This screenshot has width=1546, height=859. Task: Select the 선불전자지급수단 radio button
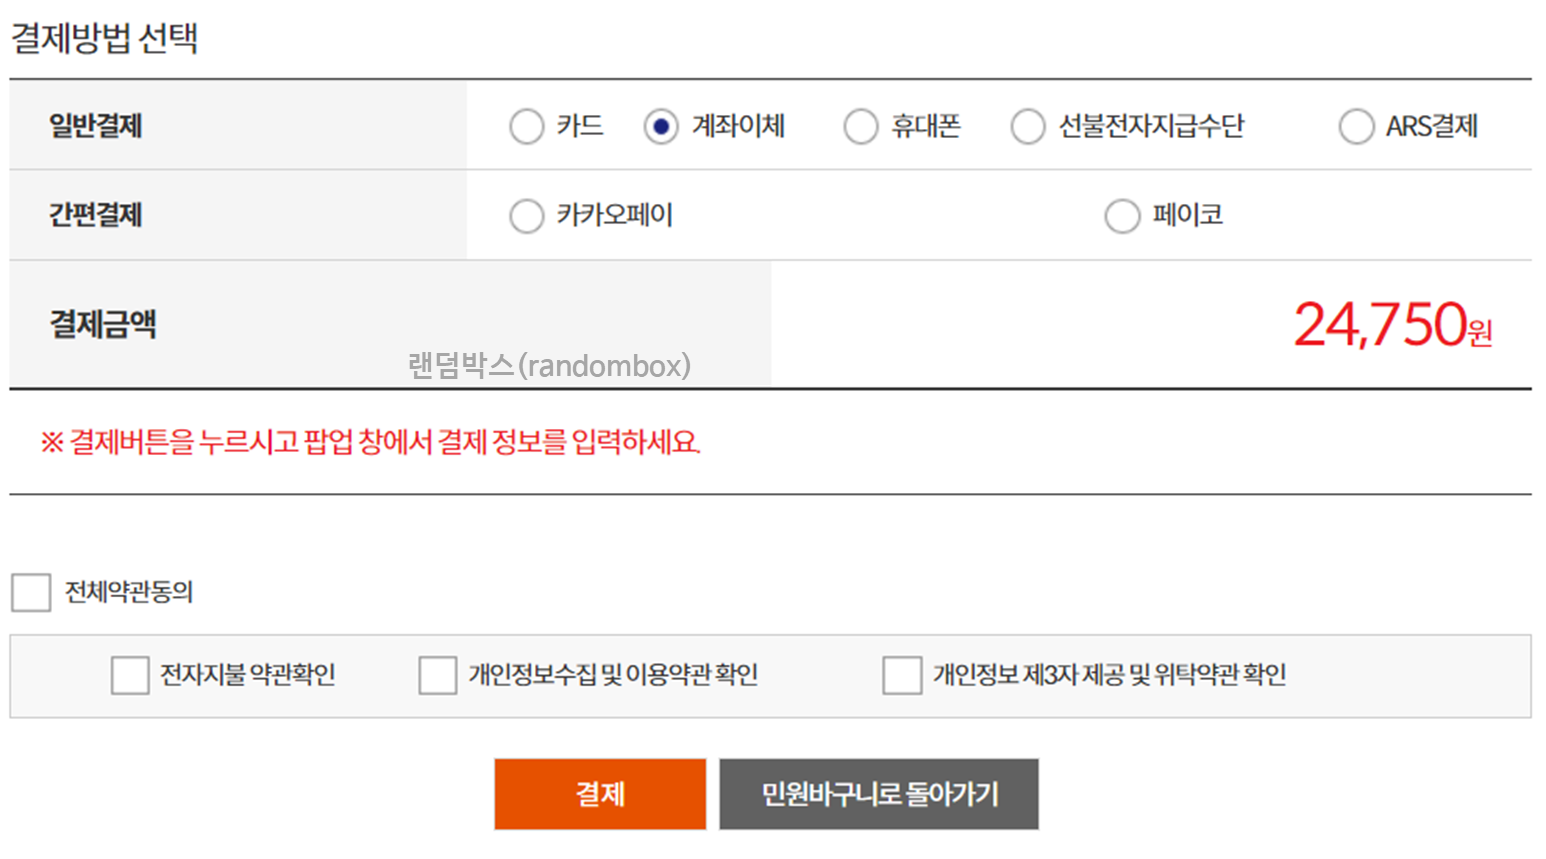pyautogui.click(x=1028, y=126)
